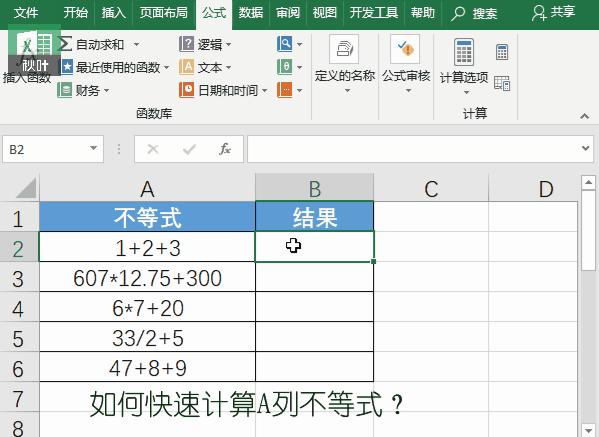Click the More Functions orange book icon
This screenshot has width=599, height=437.
tap(285, 90)
